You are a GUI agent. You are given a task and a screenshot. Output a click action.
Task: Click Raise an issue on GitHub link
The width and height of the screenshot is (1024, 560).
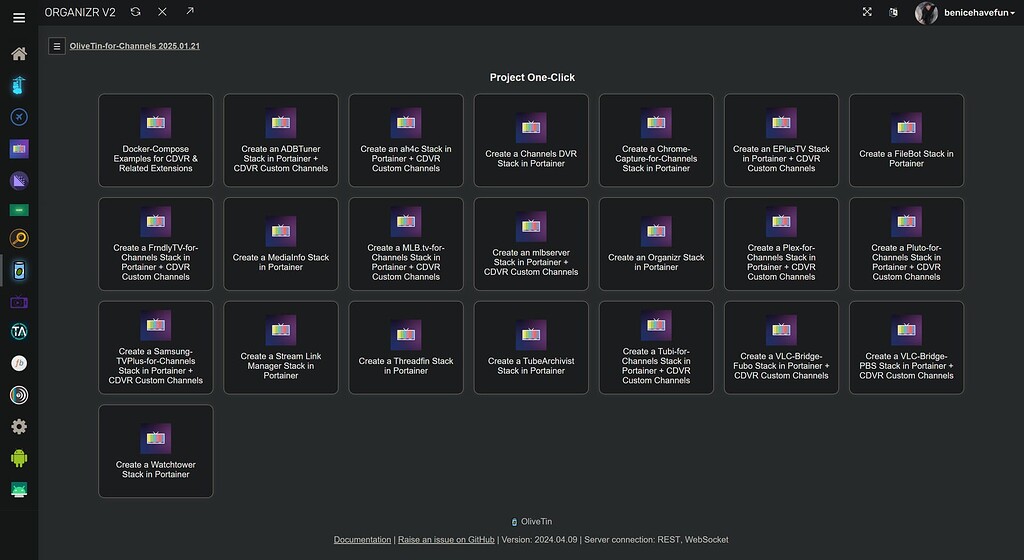pyautogui.click(x=446, y=540)
